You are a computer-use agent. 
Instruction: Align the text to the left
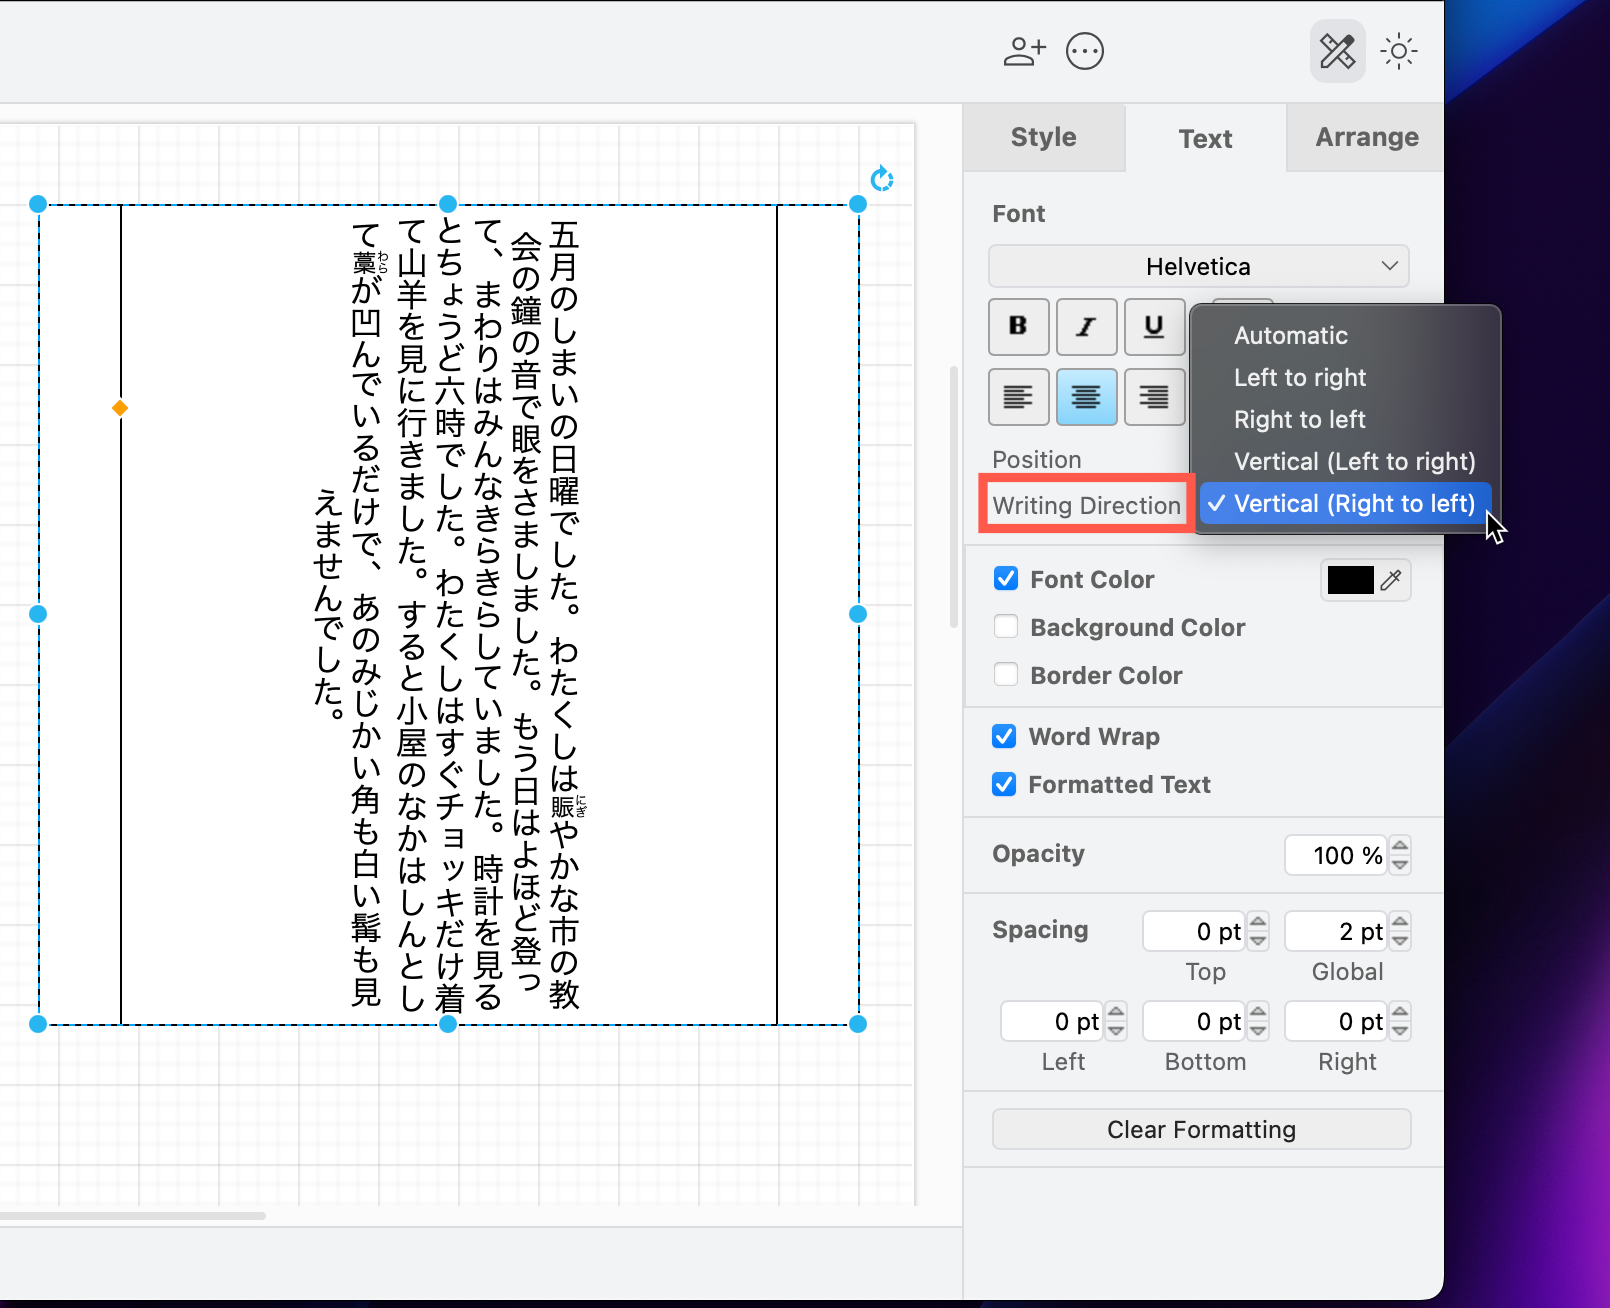[x=1018, y=397]
